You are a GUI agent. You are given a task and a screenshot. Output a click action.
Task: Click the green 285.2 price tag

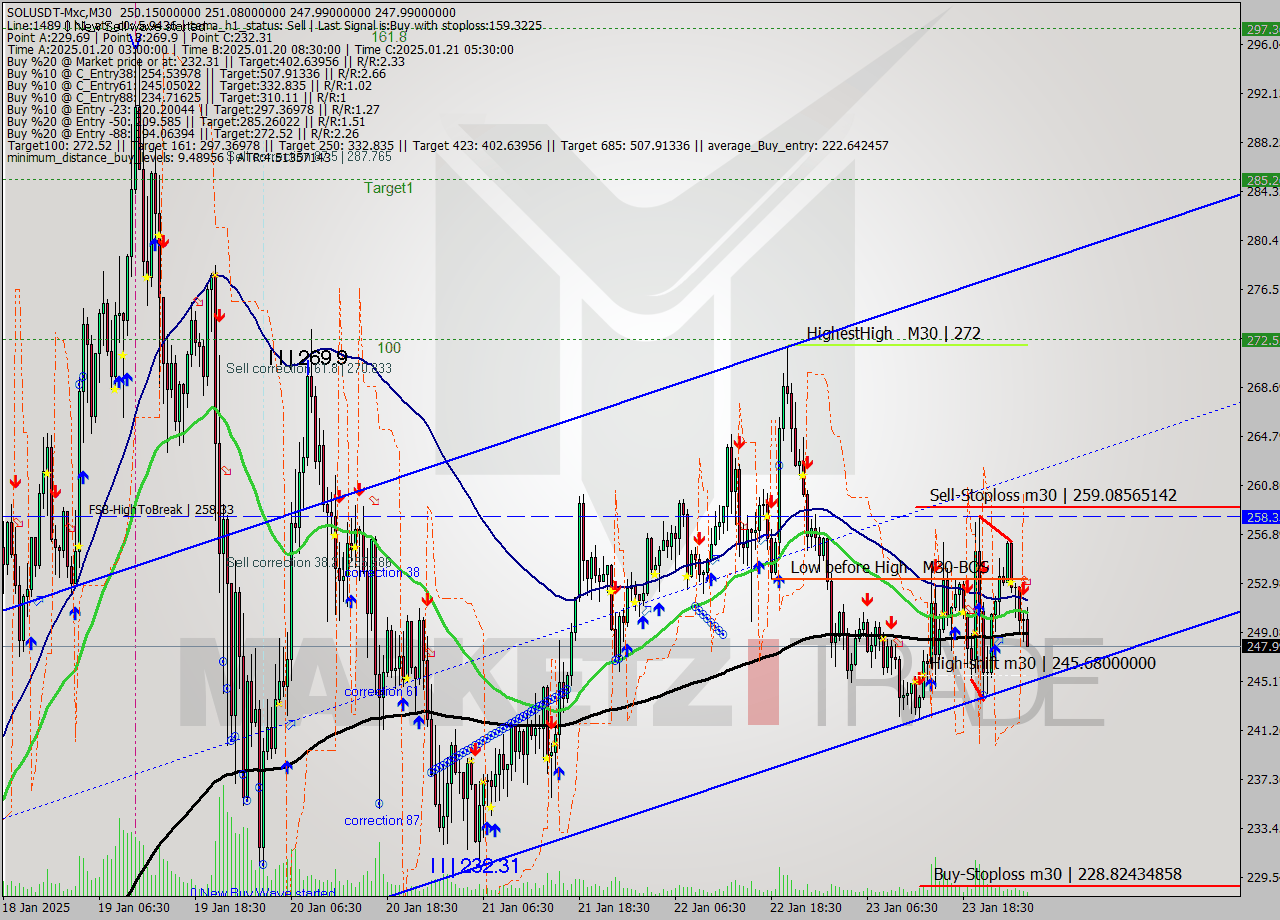1260,179
